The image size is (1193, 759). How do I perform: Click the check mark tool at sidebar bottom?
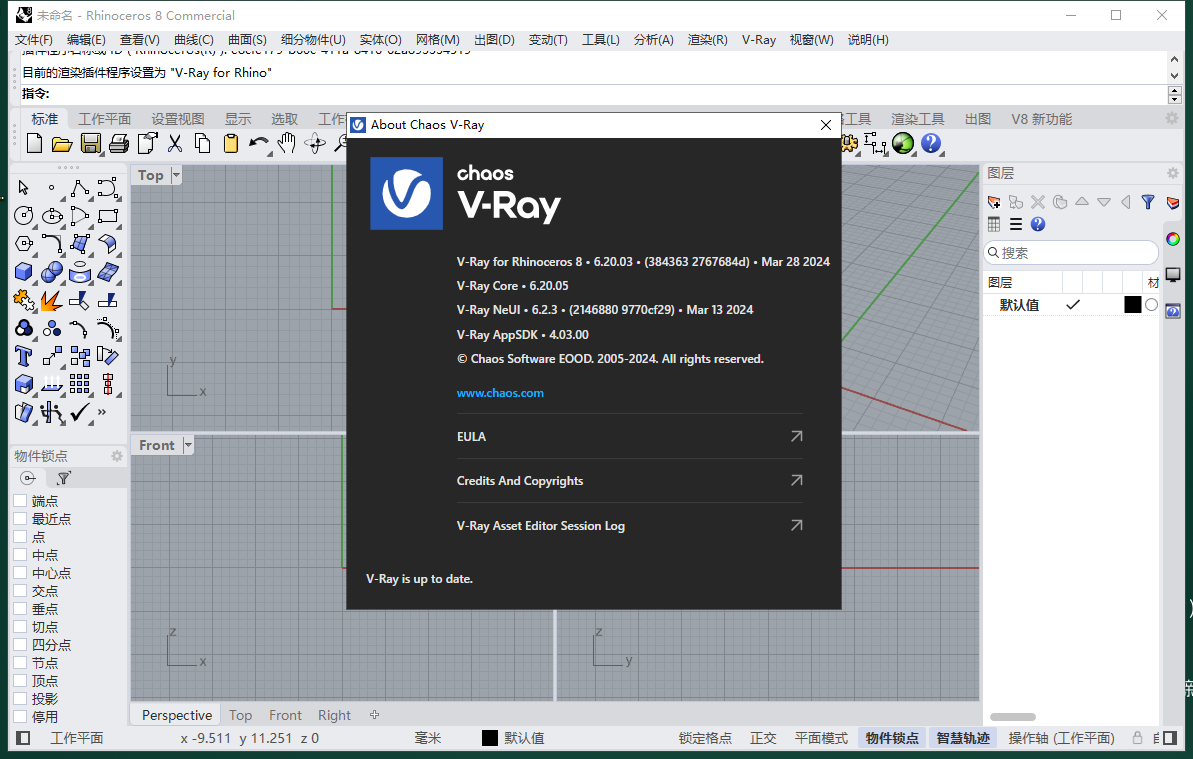(78, 412)
